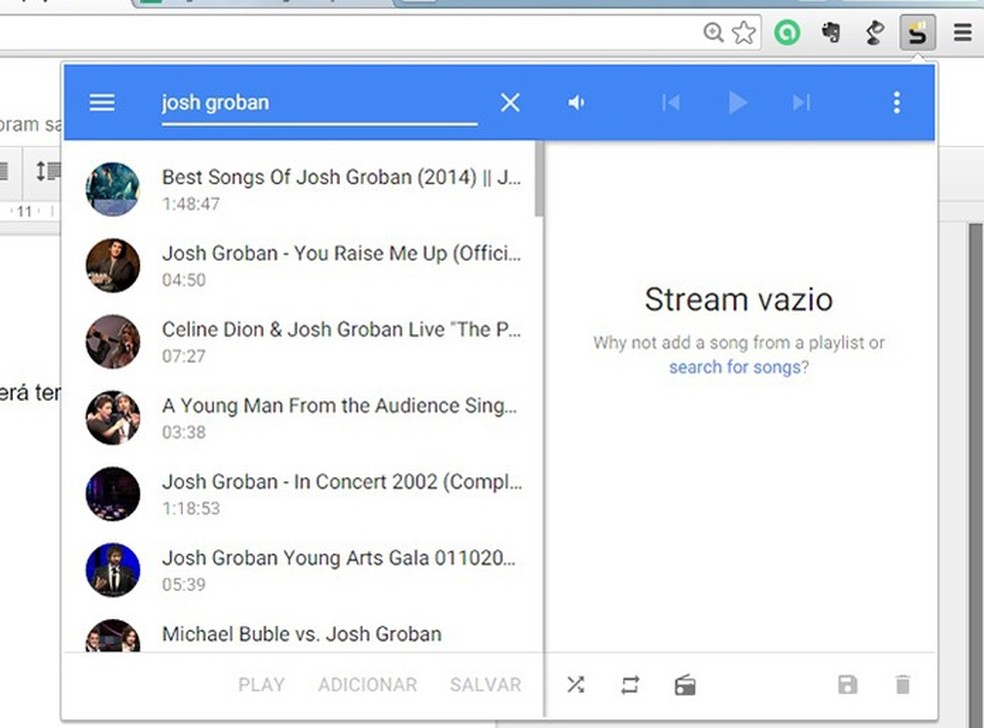
Task: Click the "search for songs?" link
Action: pos(737,367)
